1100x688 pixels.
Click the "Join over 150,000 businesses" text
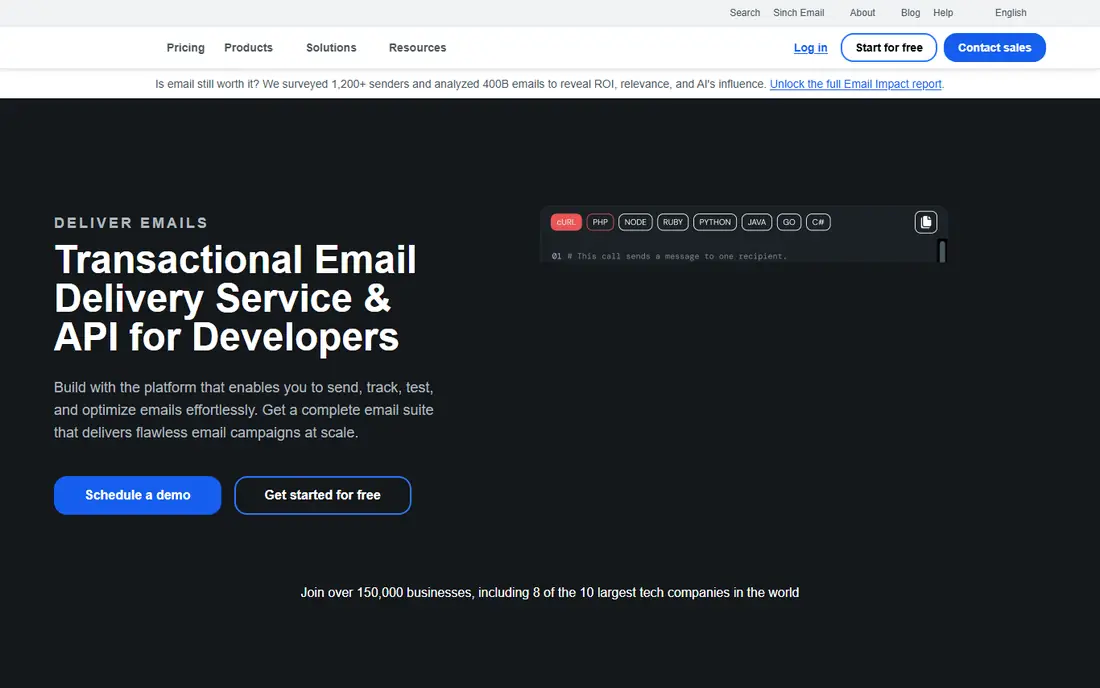click(549, 593)
